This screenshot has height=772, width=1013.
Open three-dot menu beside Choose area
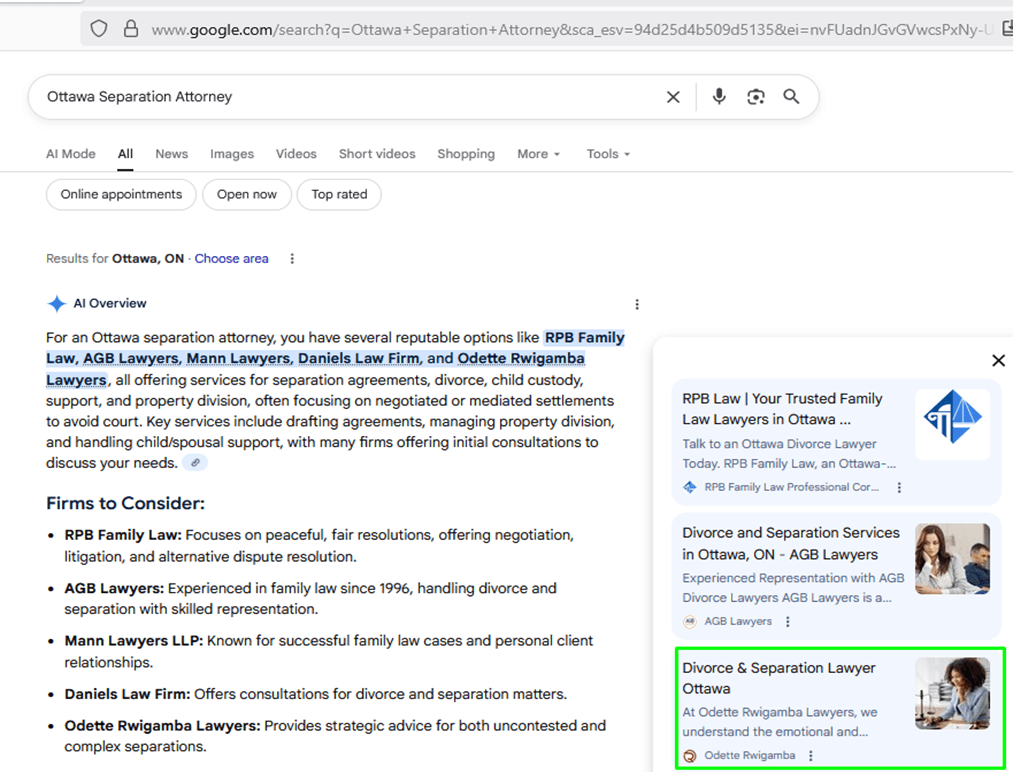click(292, 259)
